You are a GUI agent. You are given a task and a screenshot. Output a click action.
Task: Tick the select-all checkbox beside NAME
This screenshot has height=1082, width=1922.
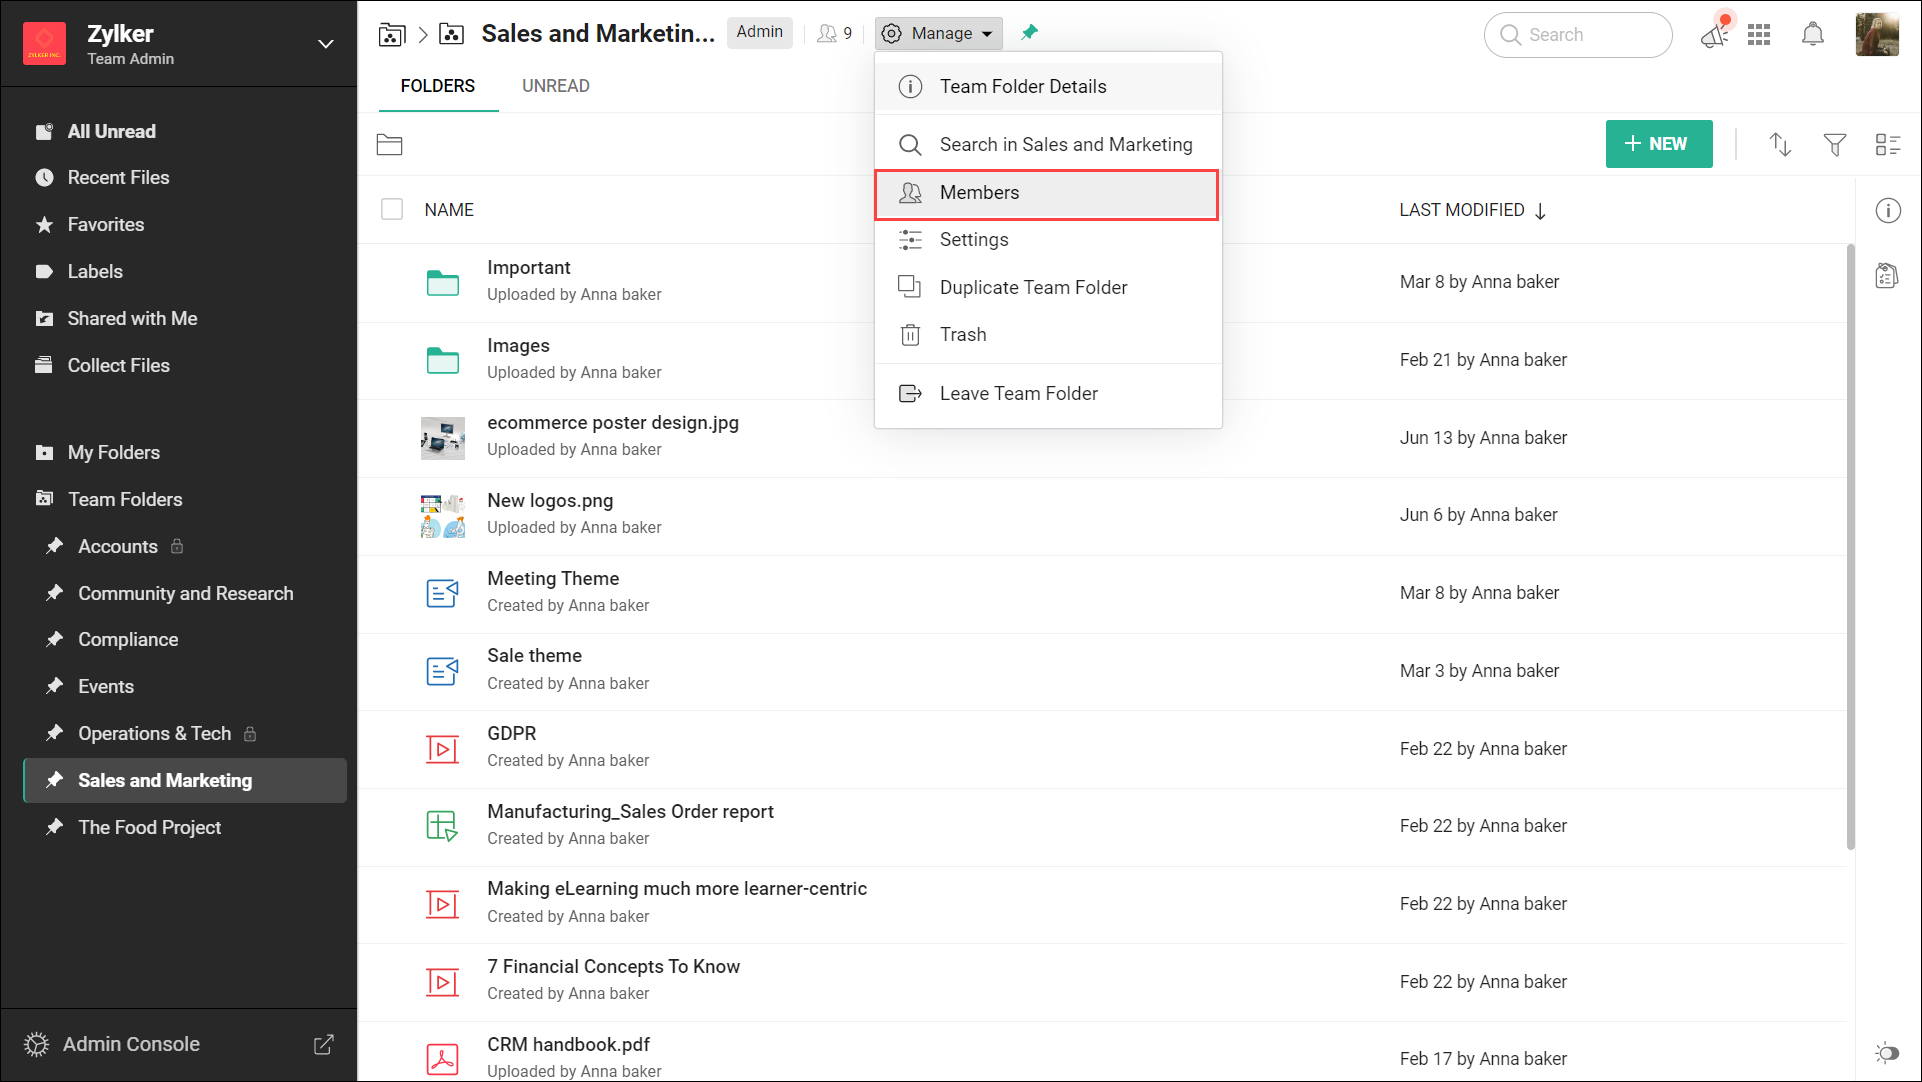(392, 210)
